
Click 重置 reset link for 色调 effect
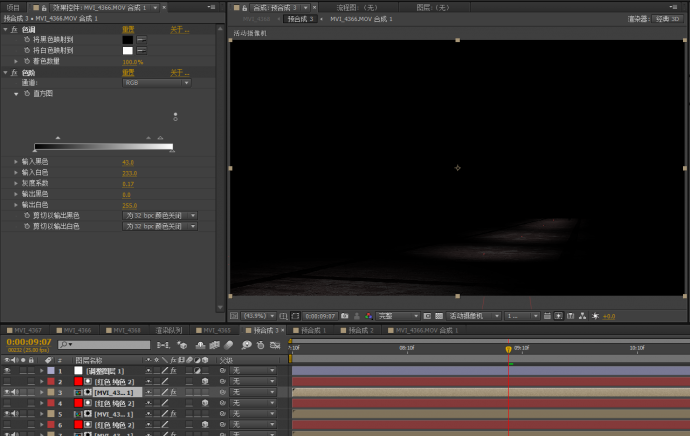(x=128, y=29)
